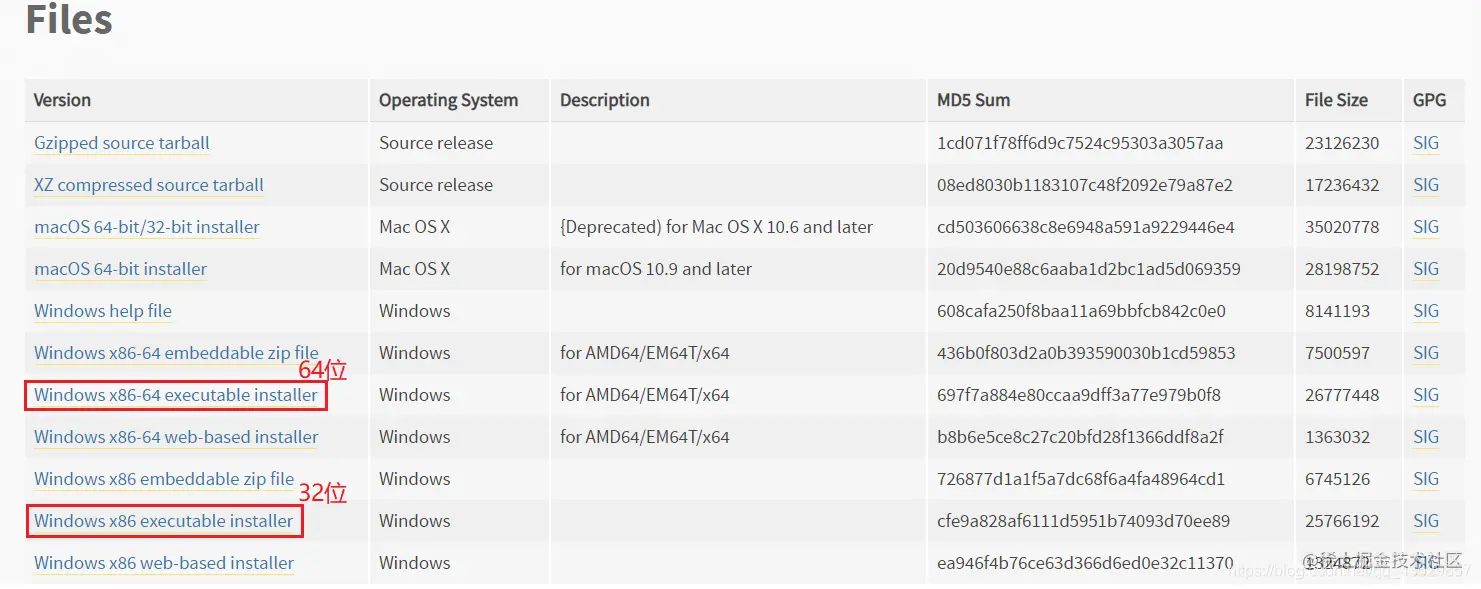Select the macOS 64-bit installer link
This screenshot has height=589, width=1481.
121,269
